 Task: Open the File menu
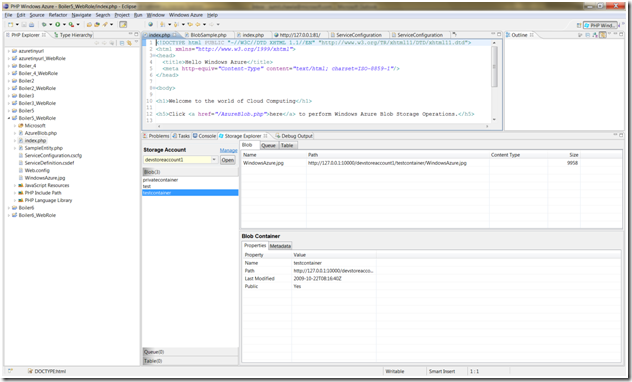click(8, 15)
